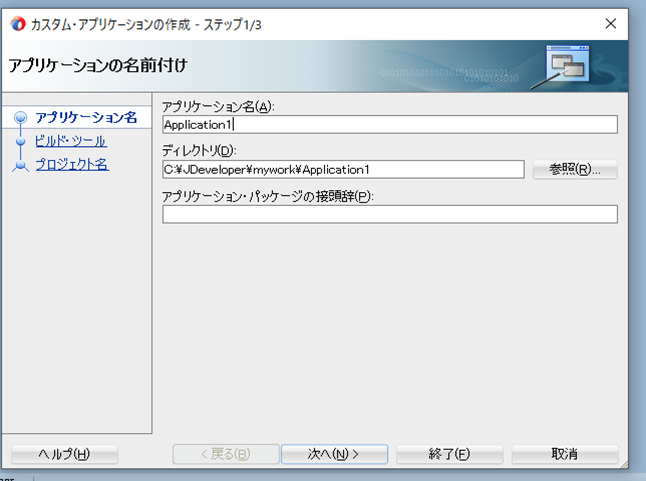Cancel the wizard with 取消 button

564,454
